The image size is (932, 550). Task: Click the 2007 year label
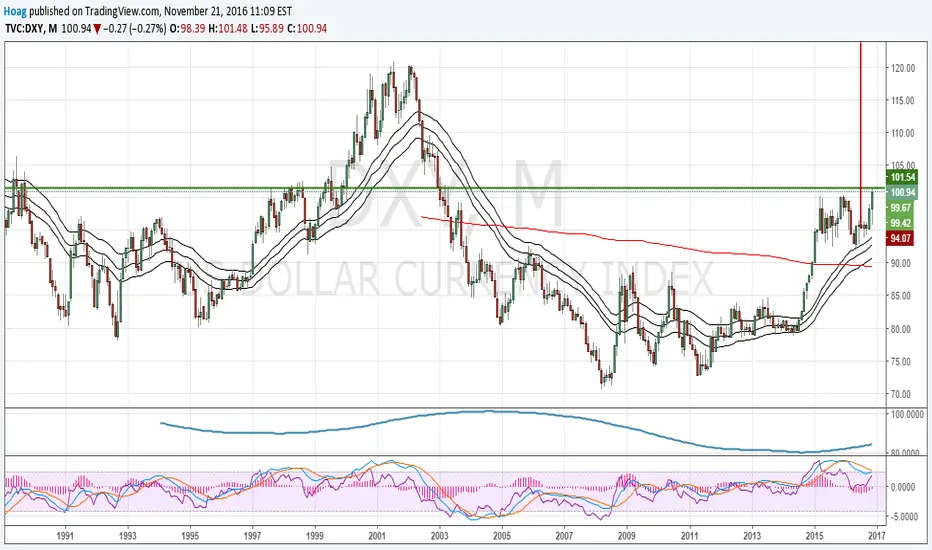pyautogui.click(x=565, y=536)
